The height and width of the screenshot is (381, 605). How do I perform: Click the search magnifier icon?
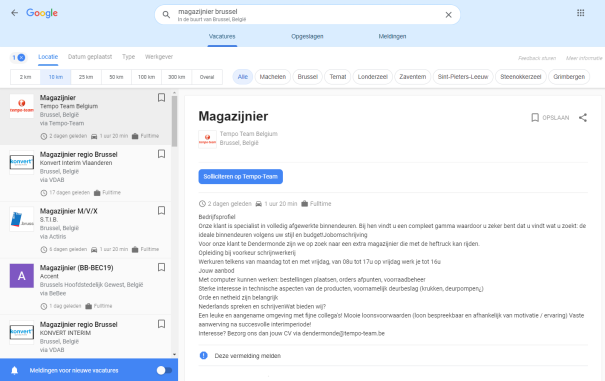[166, 15]
